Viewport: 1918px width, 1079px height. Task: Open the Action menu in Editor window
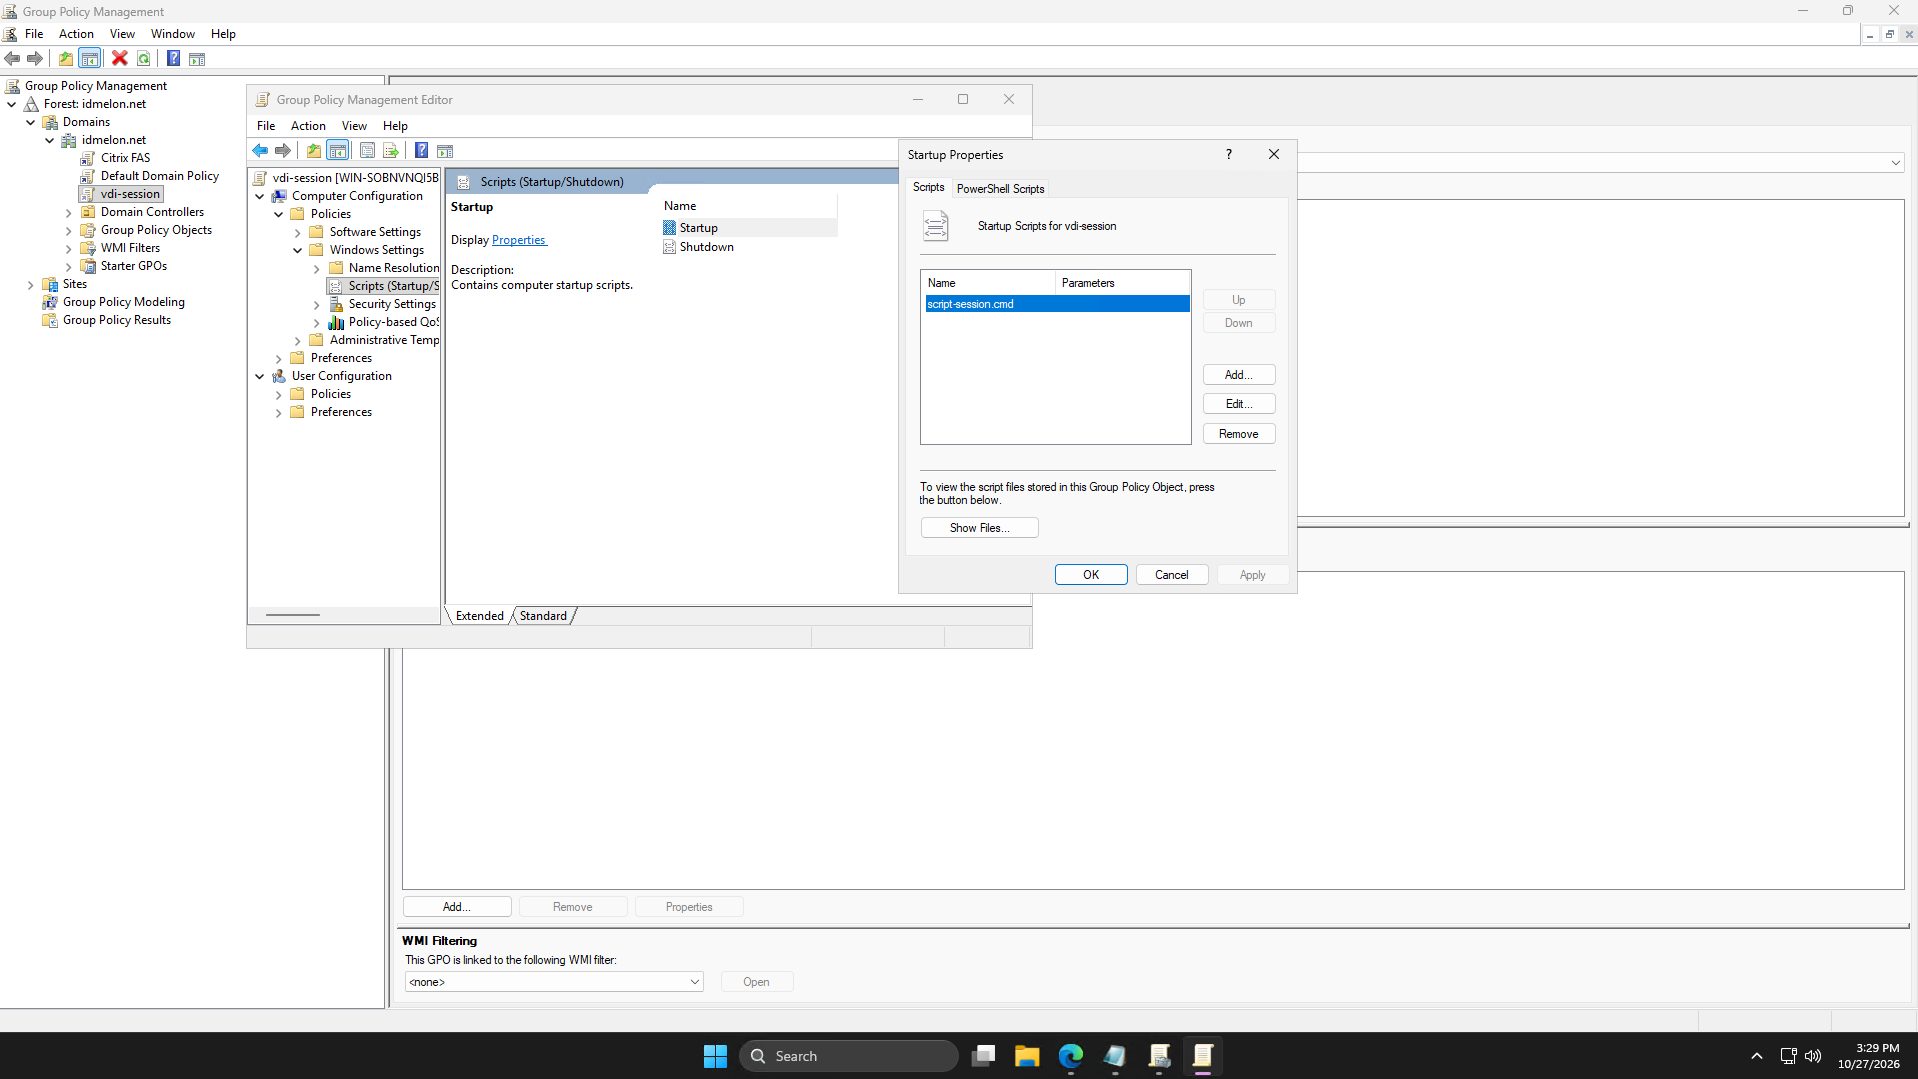pyautogui.click(x=308, y=126)
